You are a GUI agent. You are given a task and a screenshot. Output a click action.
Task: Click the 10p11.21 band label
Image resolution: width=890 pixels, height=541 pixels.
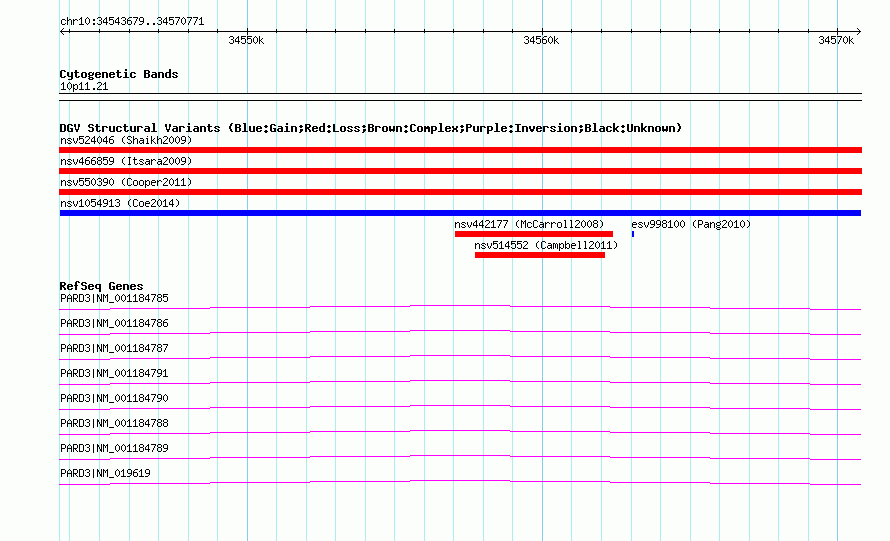click(84, 86)
